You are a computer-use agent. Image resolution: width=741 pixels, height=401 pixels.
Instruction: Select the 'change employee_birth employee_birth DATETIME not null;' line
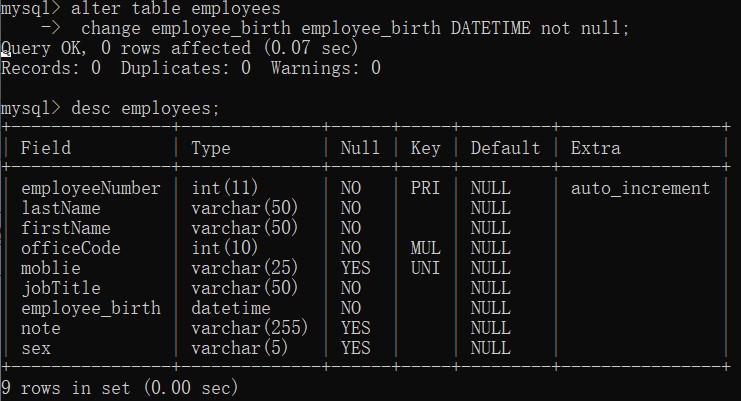[355, 28]
